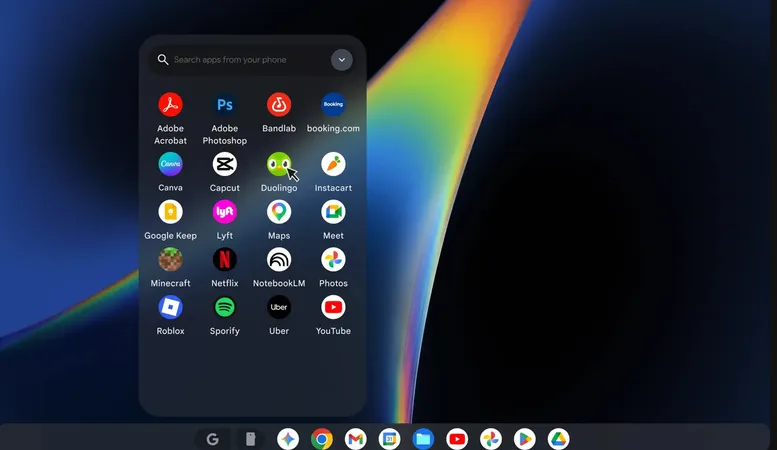Open the Spotify app icon
Image resolution: width=777 pixels, height=450 pixels.
point(224,307)
